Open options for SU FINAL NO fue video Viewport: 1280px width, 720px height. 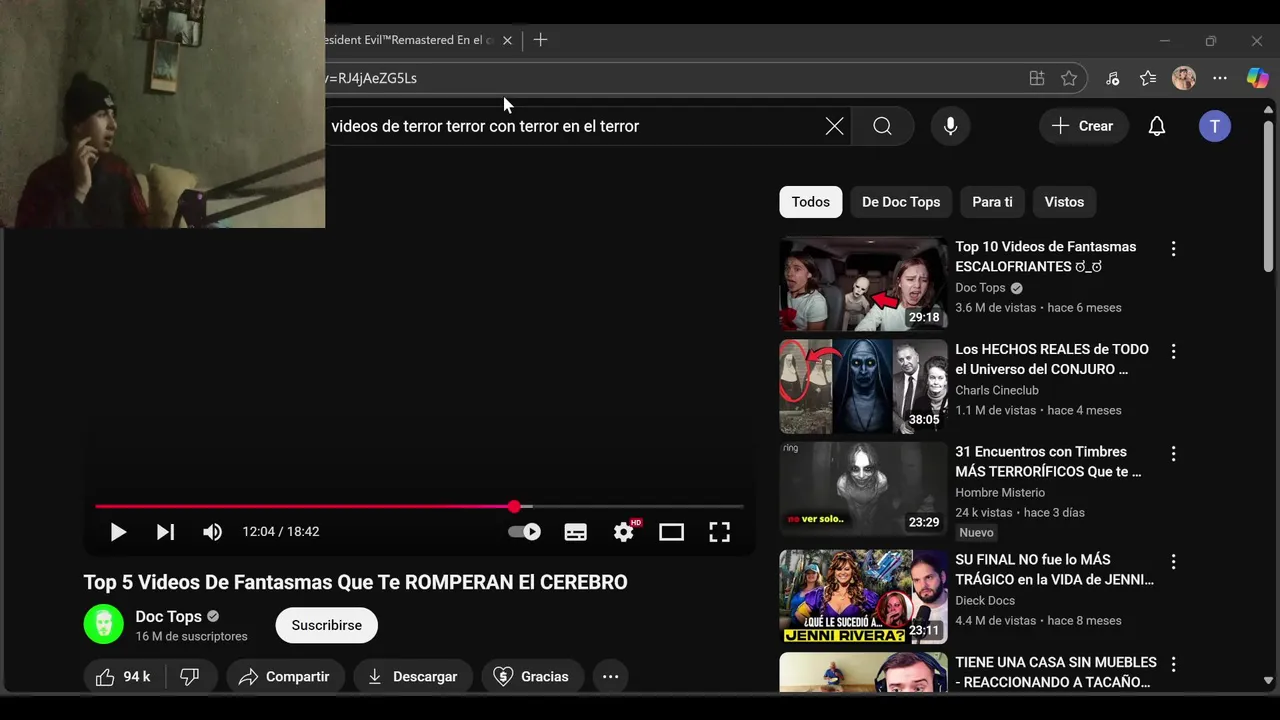pos(1173,562)
